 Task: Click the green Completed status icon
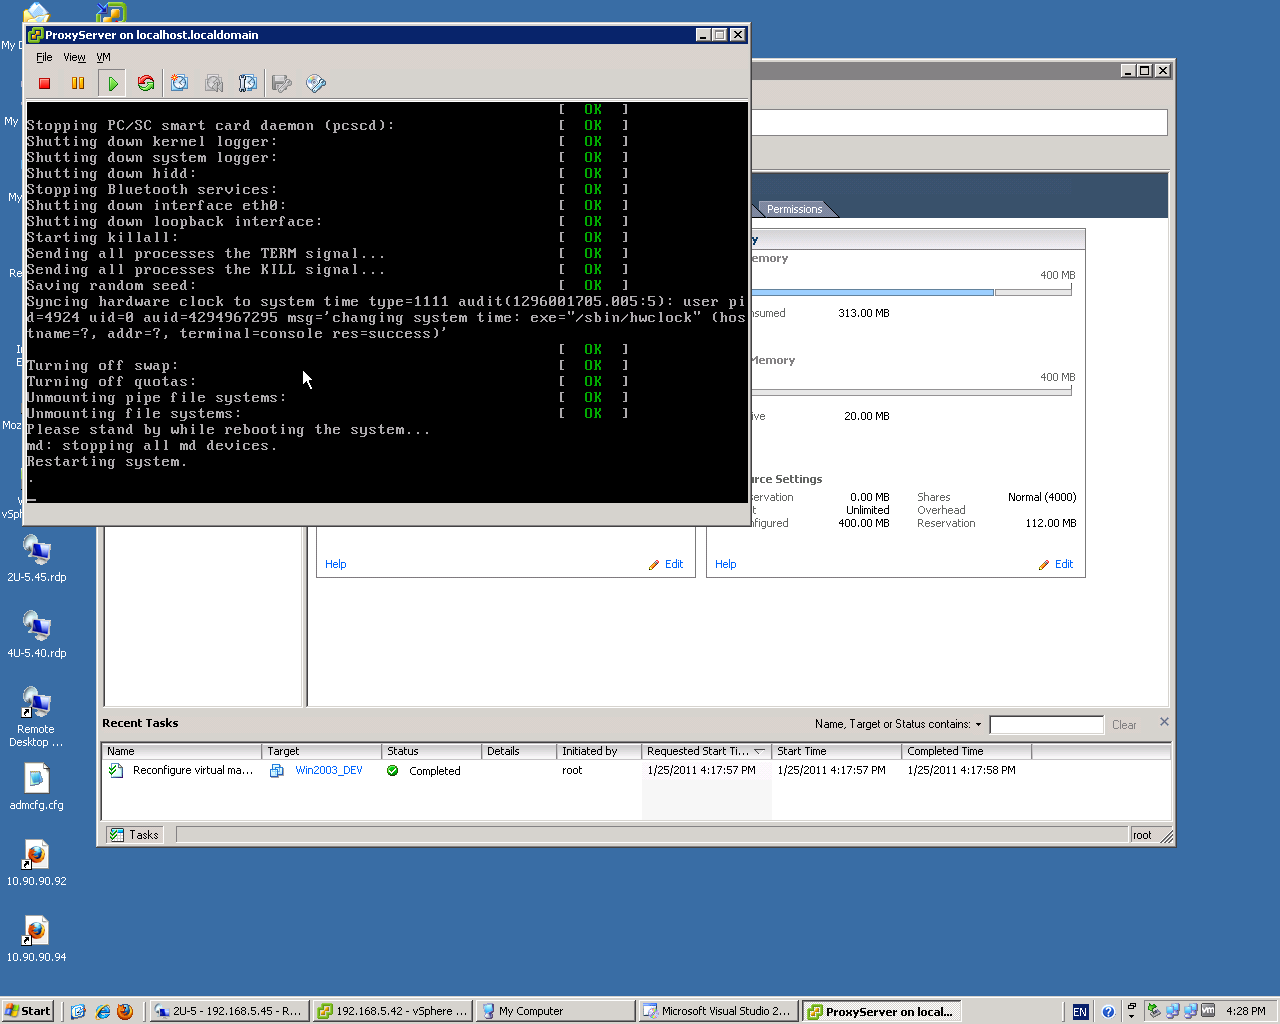click(x=393, y=771)
